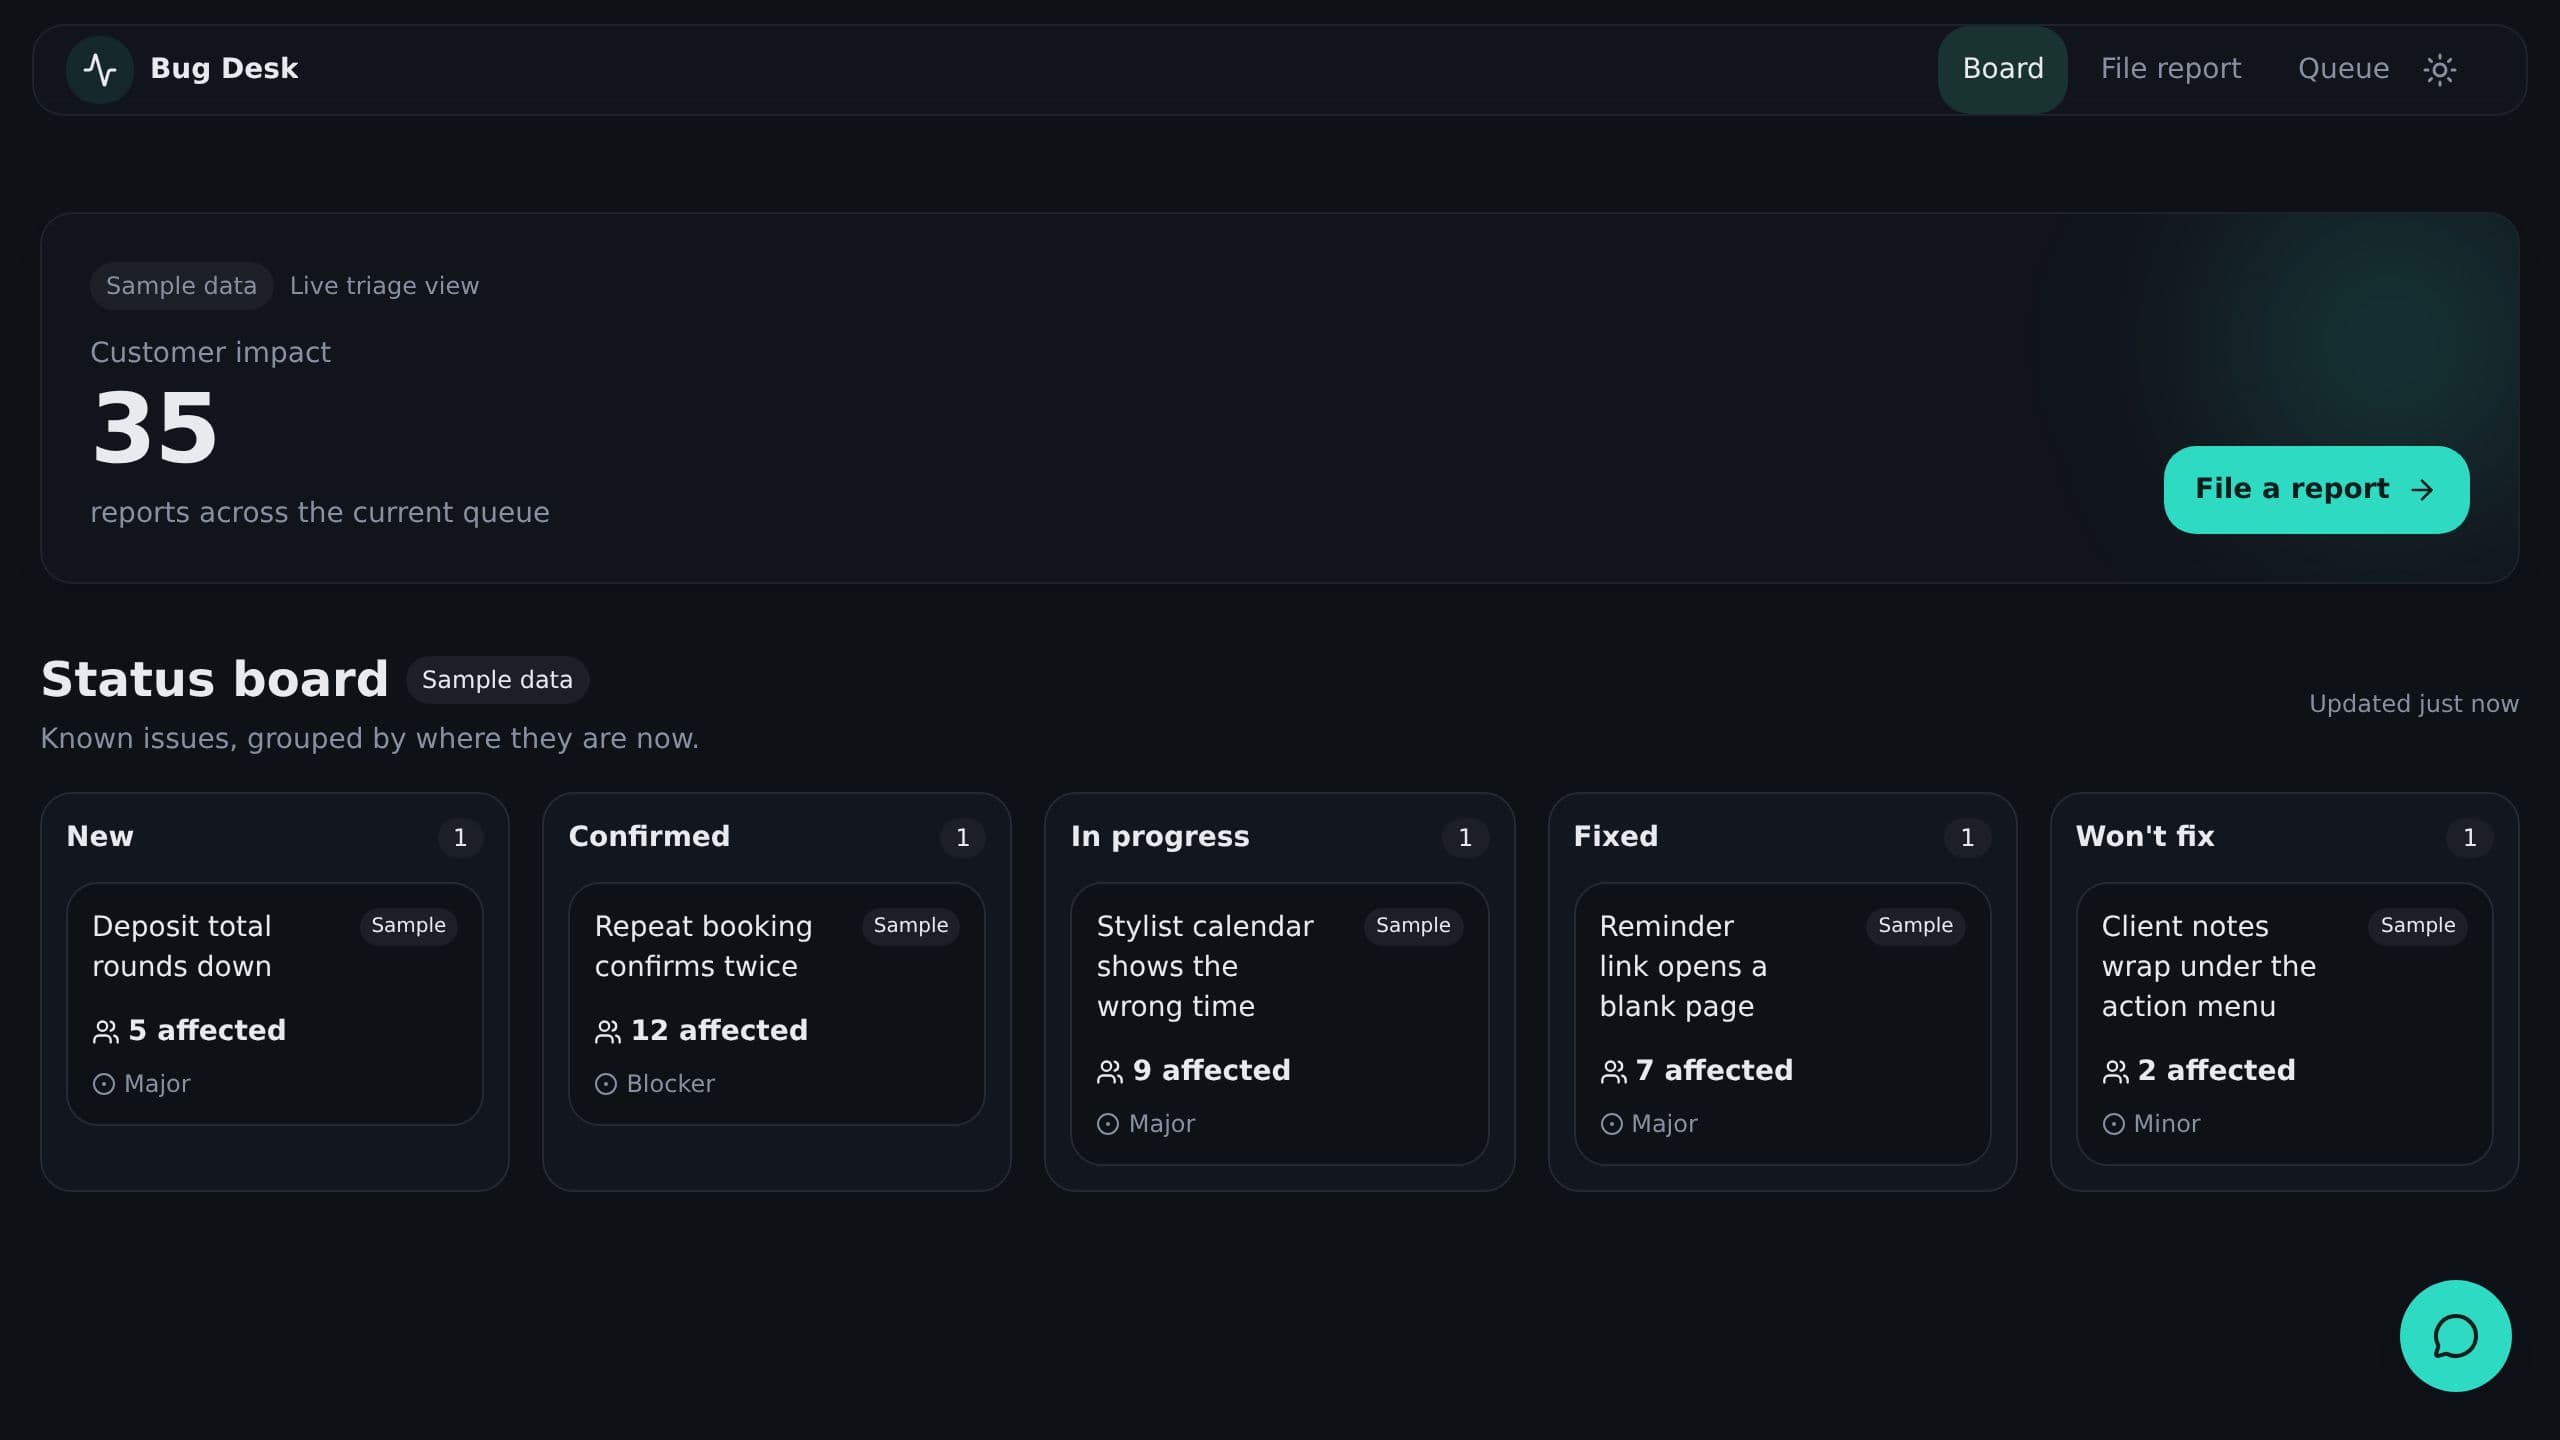
Task: Click the Updated just now text
Action: (2413, 704)
